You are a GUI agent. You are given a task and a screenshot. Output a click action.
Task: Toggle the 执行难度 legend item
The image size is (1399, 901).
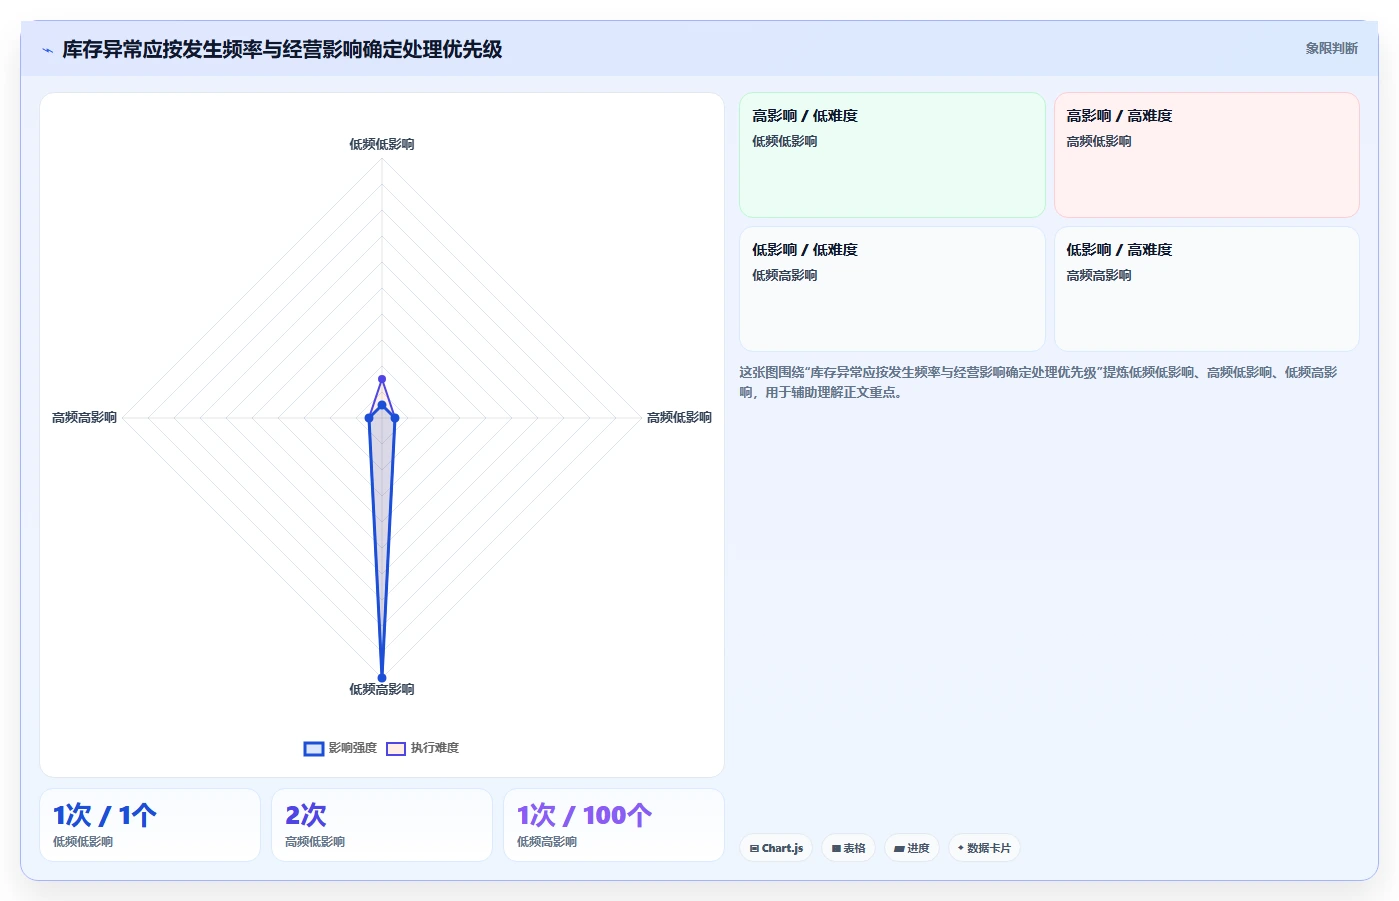click(422, 748)
